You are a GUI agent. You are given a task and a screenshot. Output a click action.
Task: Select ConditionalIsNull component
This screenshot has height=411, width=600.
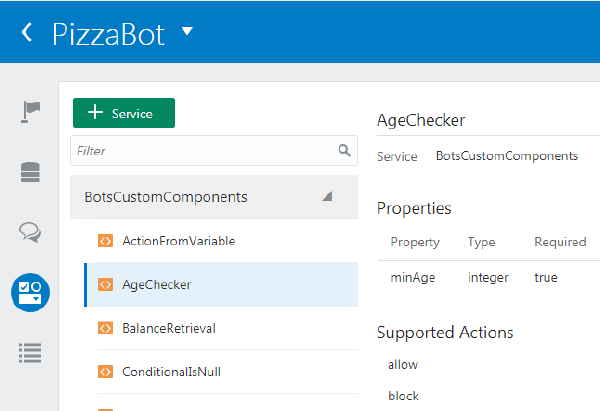pos(171,372)
